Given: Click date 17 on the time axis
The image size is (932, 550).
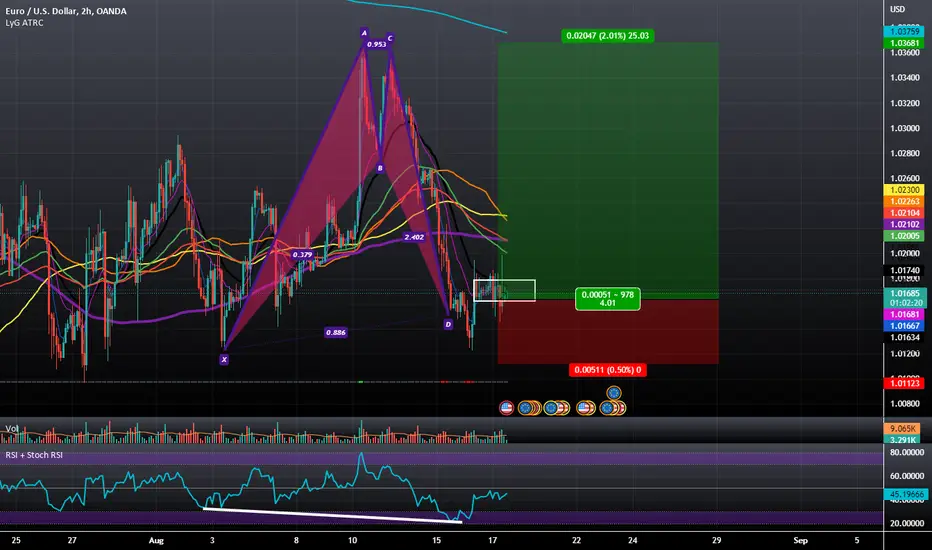Looking at the screenshot, I should [492, 540].
